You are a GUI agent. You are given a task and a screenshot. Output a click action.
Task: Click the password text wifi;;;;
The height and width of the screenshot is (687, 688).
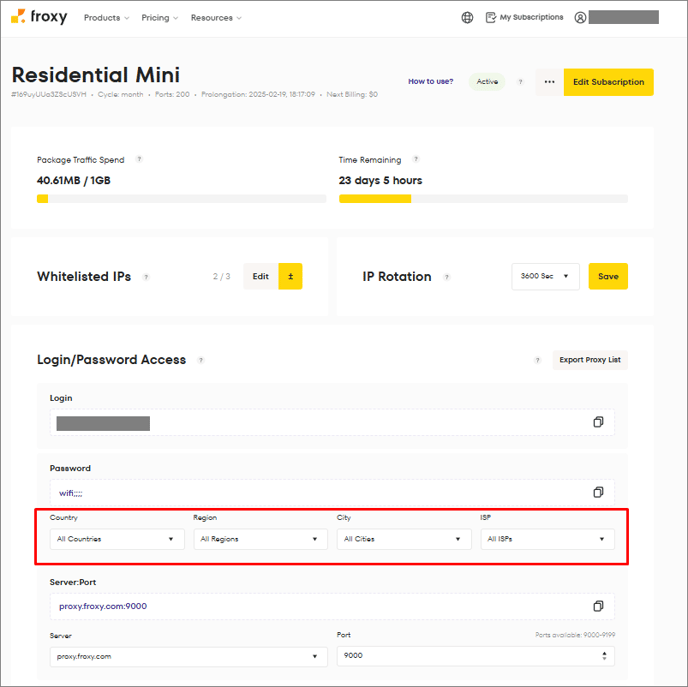pyautogui.click(x=71, y=493)
